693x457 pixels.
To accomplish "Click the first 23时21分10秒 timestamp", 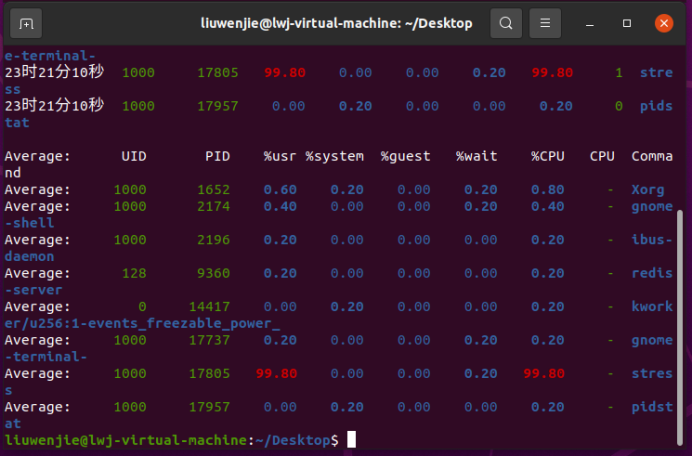I will [x=54, y=72].
